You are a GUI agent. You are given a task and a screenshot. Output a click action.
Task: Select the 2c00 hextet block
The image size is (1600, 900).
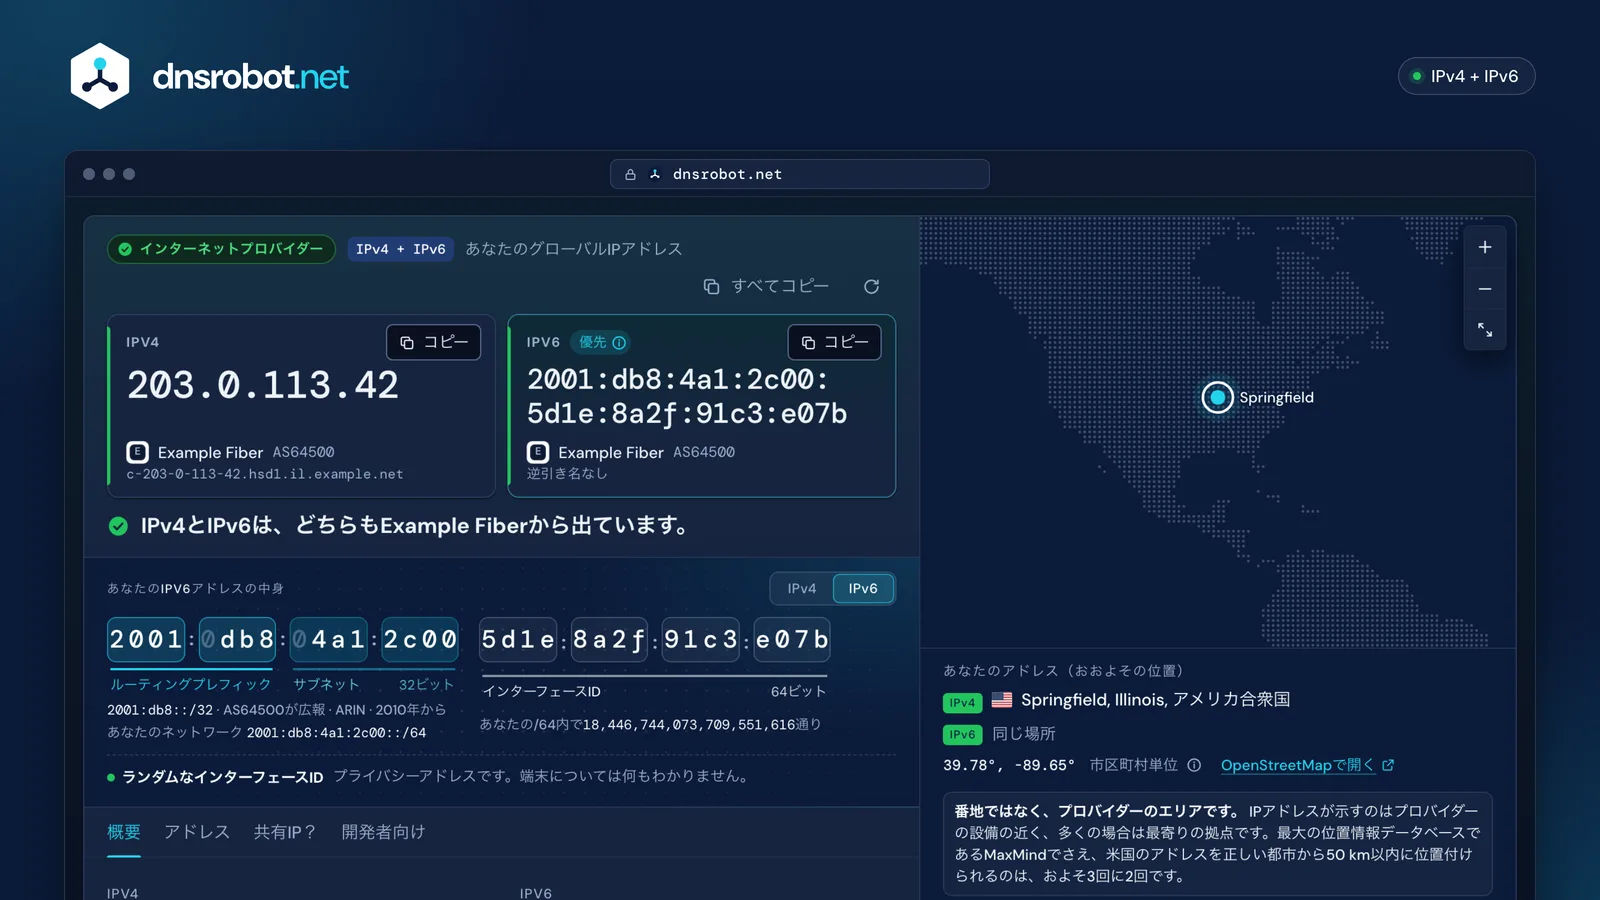pyautogui.click(x=420, y=640)
